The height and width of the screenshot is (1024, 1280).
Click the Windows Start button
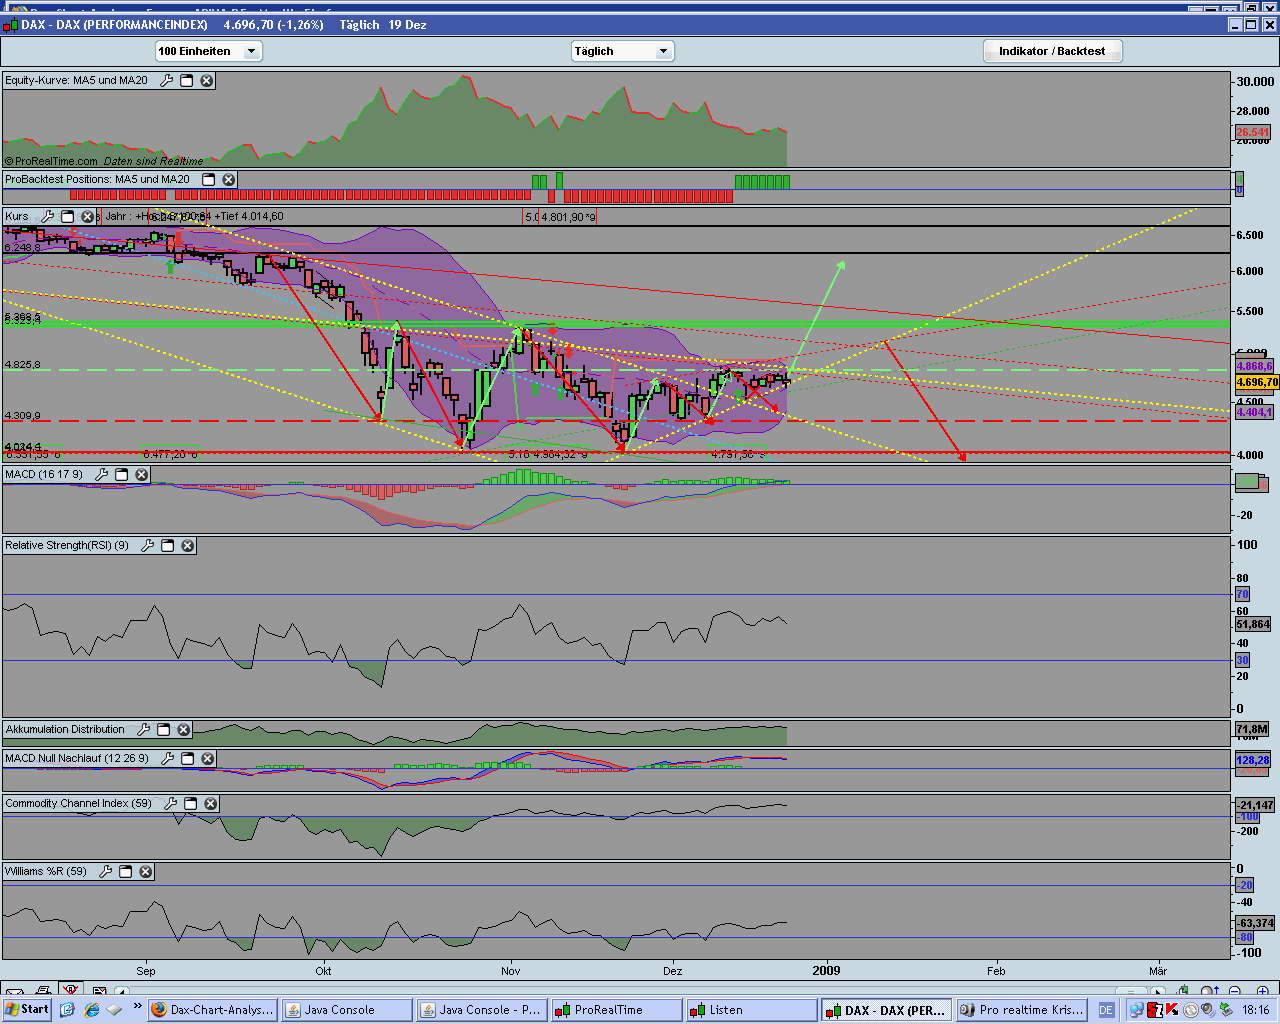click(x=27, y=1009)
